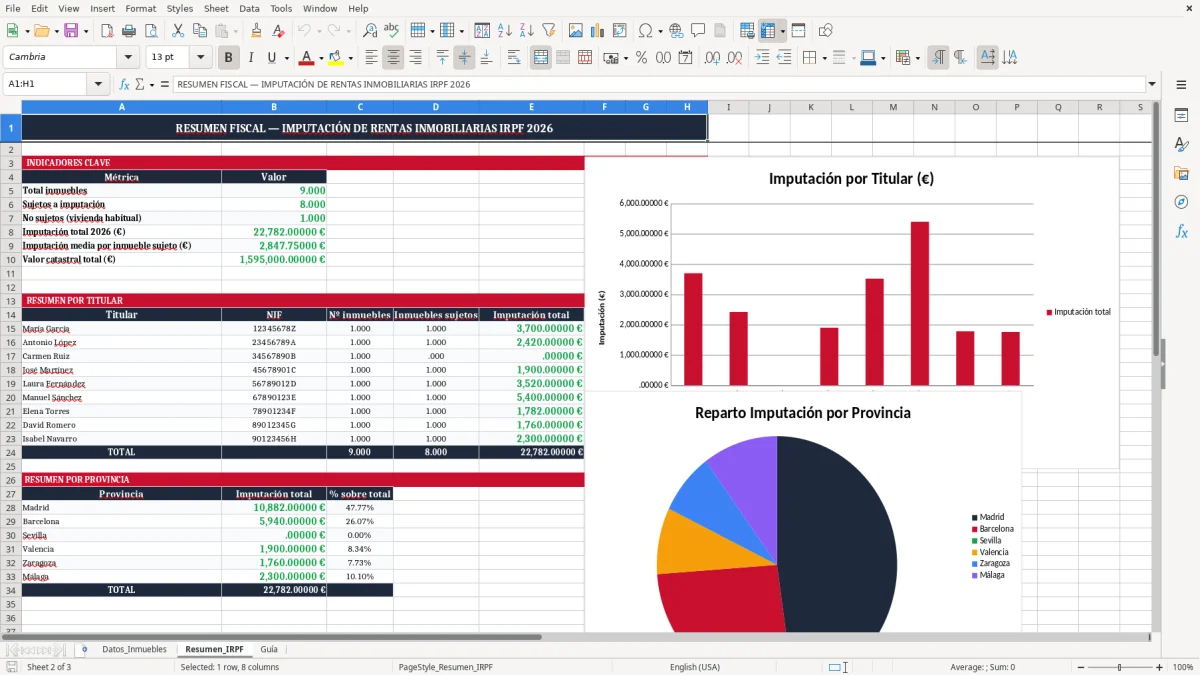The width and height of the screenshot is (1200, 675).
Task: Format cells as percent
Action: click(641, 58)
